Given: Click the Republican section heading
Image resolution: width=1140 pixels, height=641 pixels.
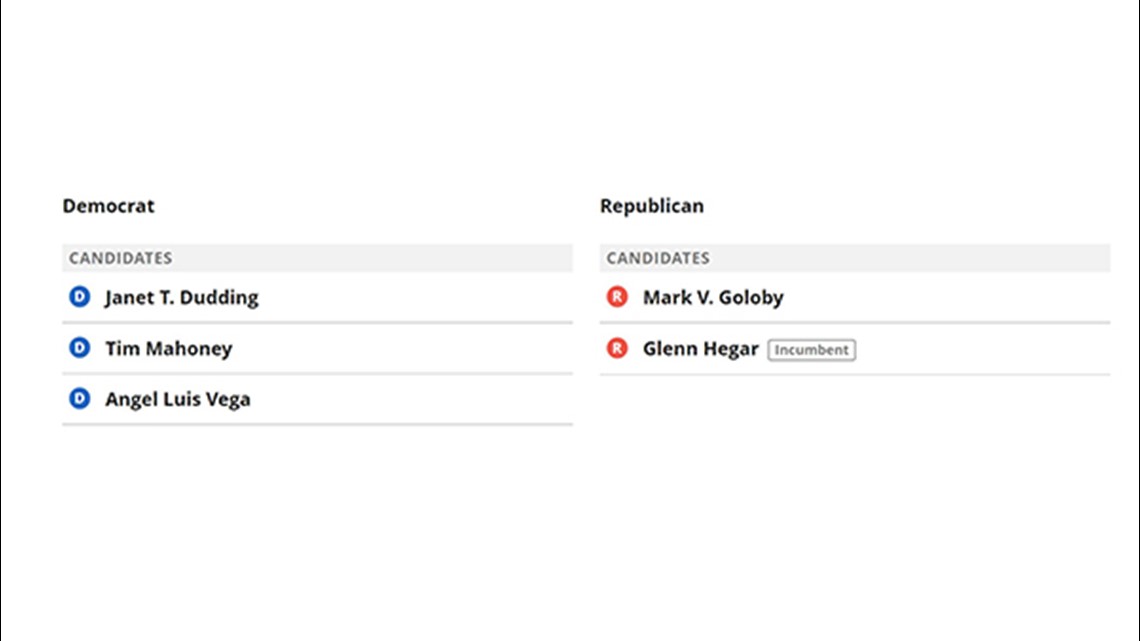Looking at the screenshot, I should (651, 206).
